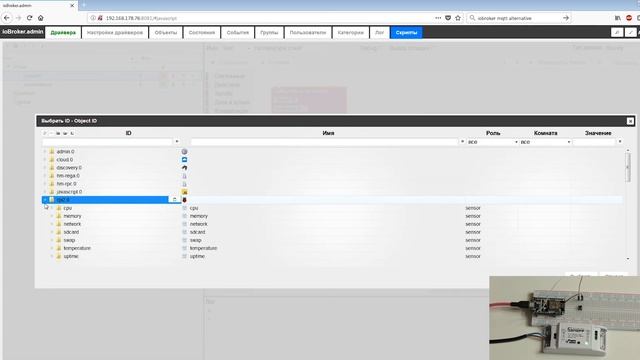The height and width of the screenshot is (360, 640).
Task: Click the ID filter input field
Action: pyautogui.click(x=107, y=142)
